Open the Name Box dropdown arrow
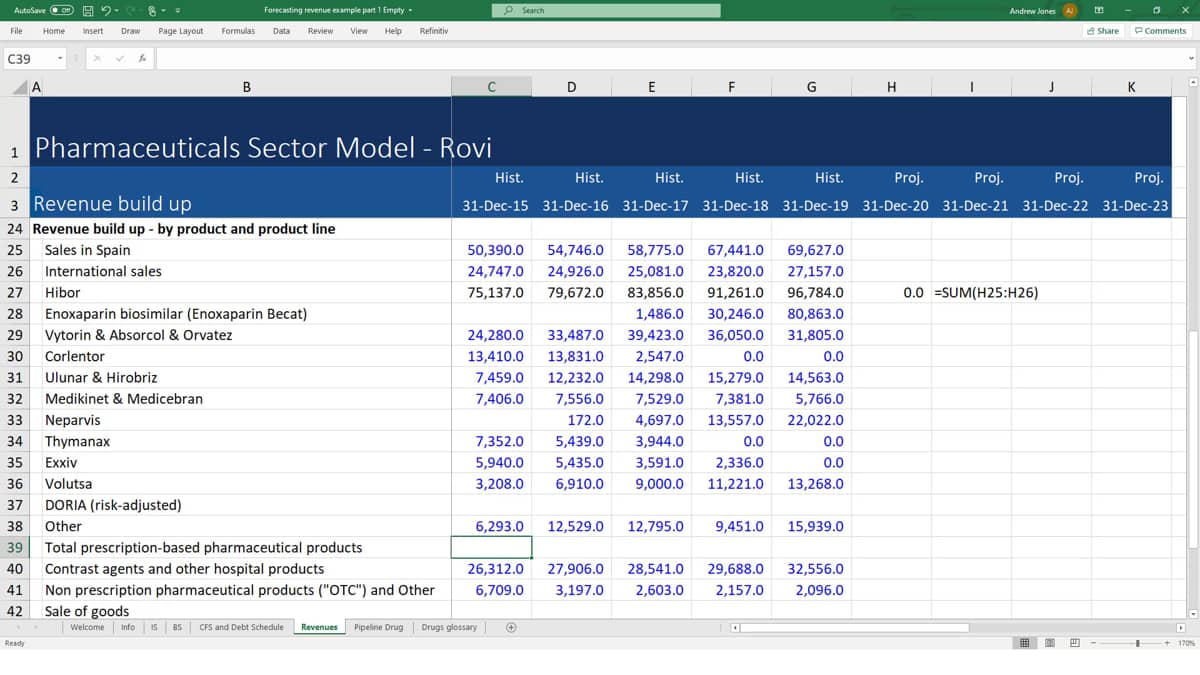Screen dimensions: 1200x675 point(60,59)
